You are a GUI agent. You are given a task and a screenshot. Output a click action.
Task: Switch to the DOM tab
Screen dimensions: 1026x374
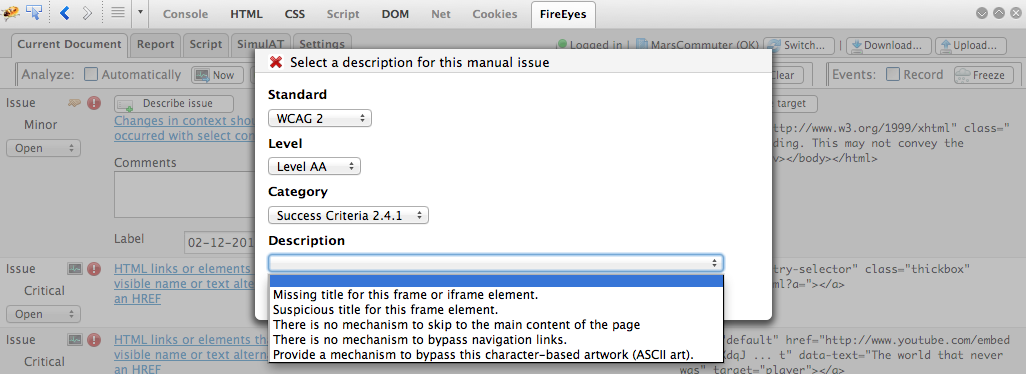(x=395, y=14)
